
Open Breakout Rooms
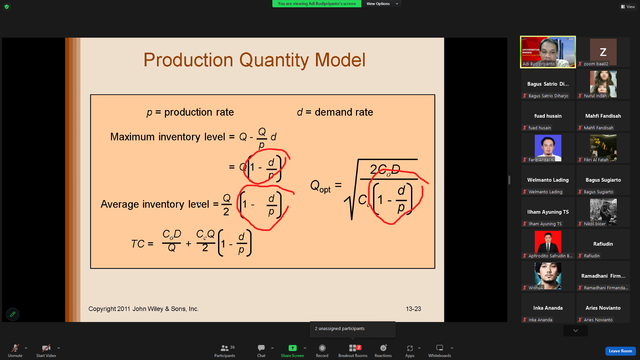353,350
